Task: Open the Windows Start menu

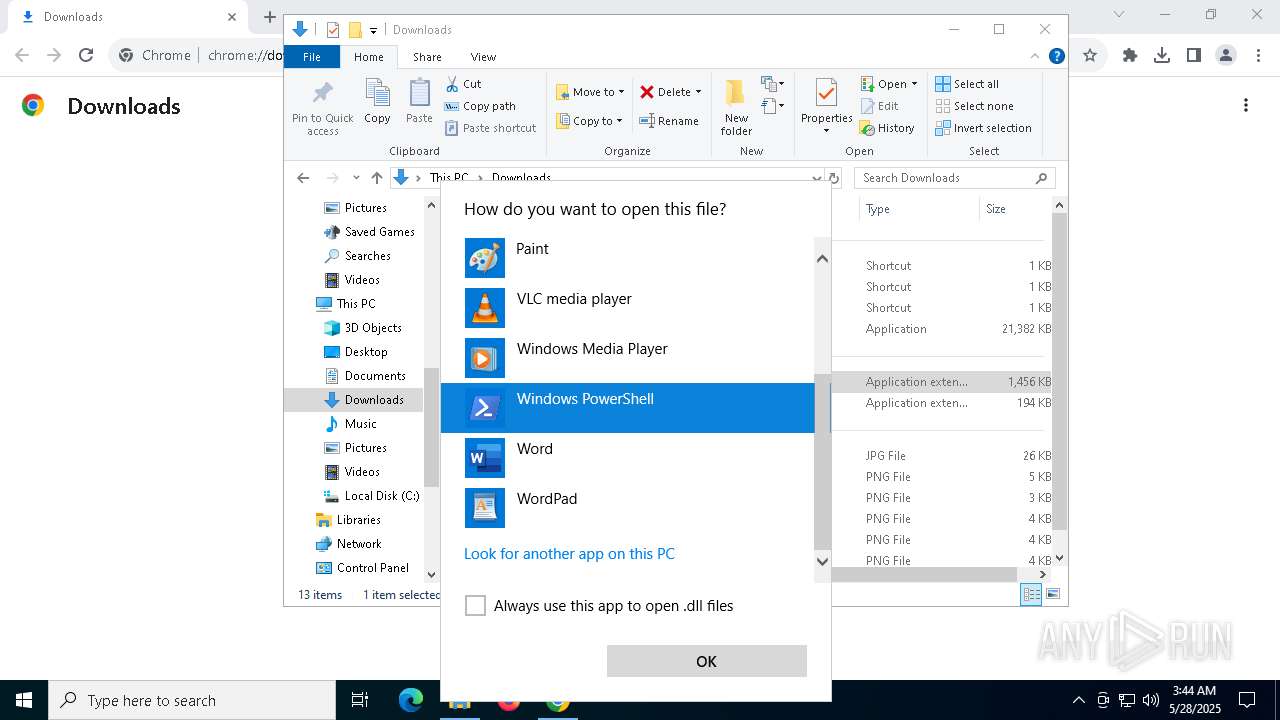Action: [24, 700]
